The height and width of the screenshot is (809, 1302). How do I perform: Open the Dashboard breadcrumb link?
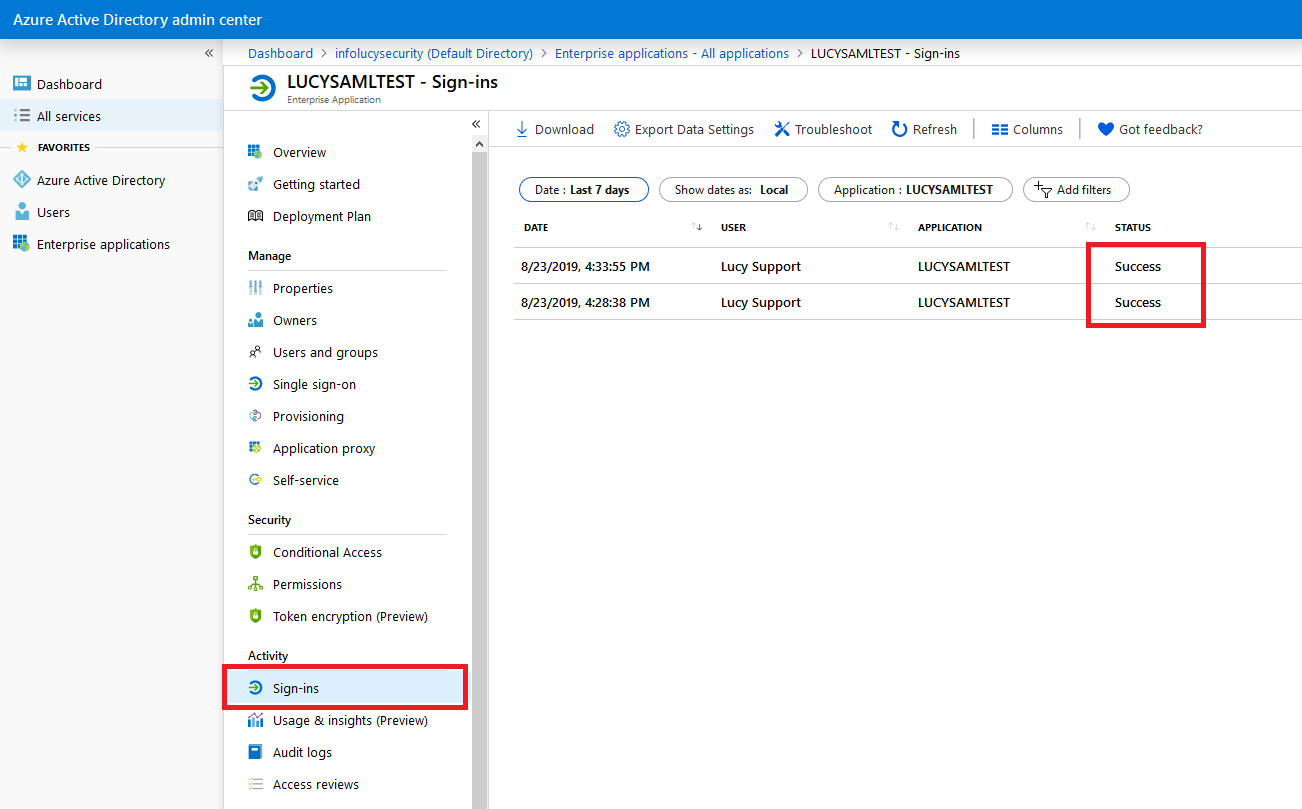(280, 53)
